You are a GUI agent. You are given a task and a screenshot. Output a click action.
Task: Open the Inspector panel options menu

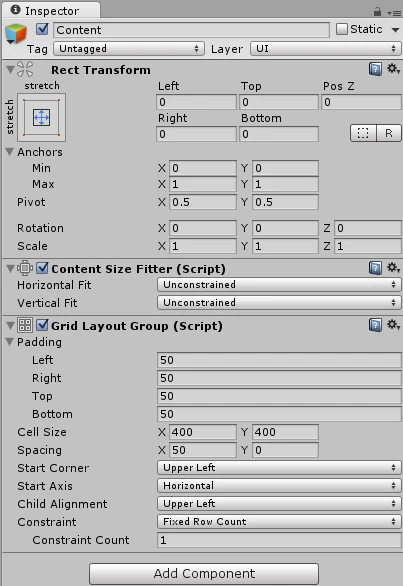(394, 13)
